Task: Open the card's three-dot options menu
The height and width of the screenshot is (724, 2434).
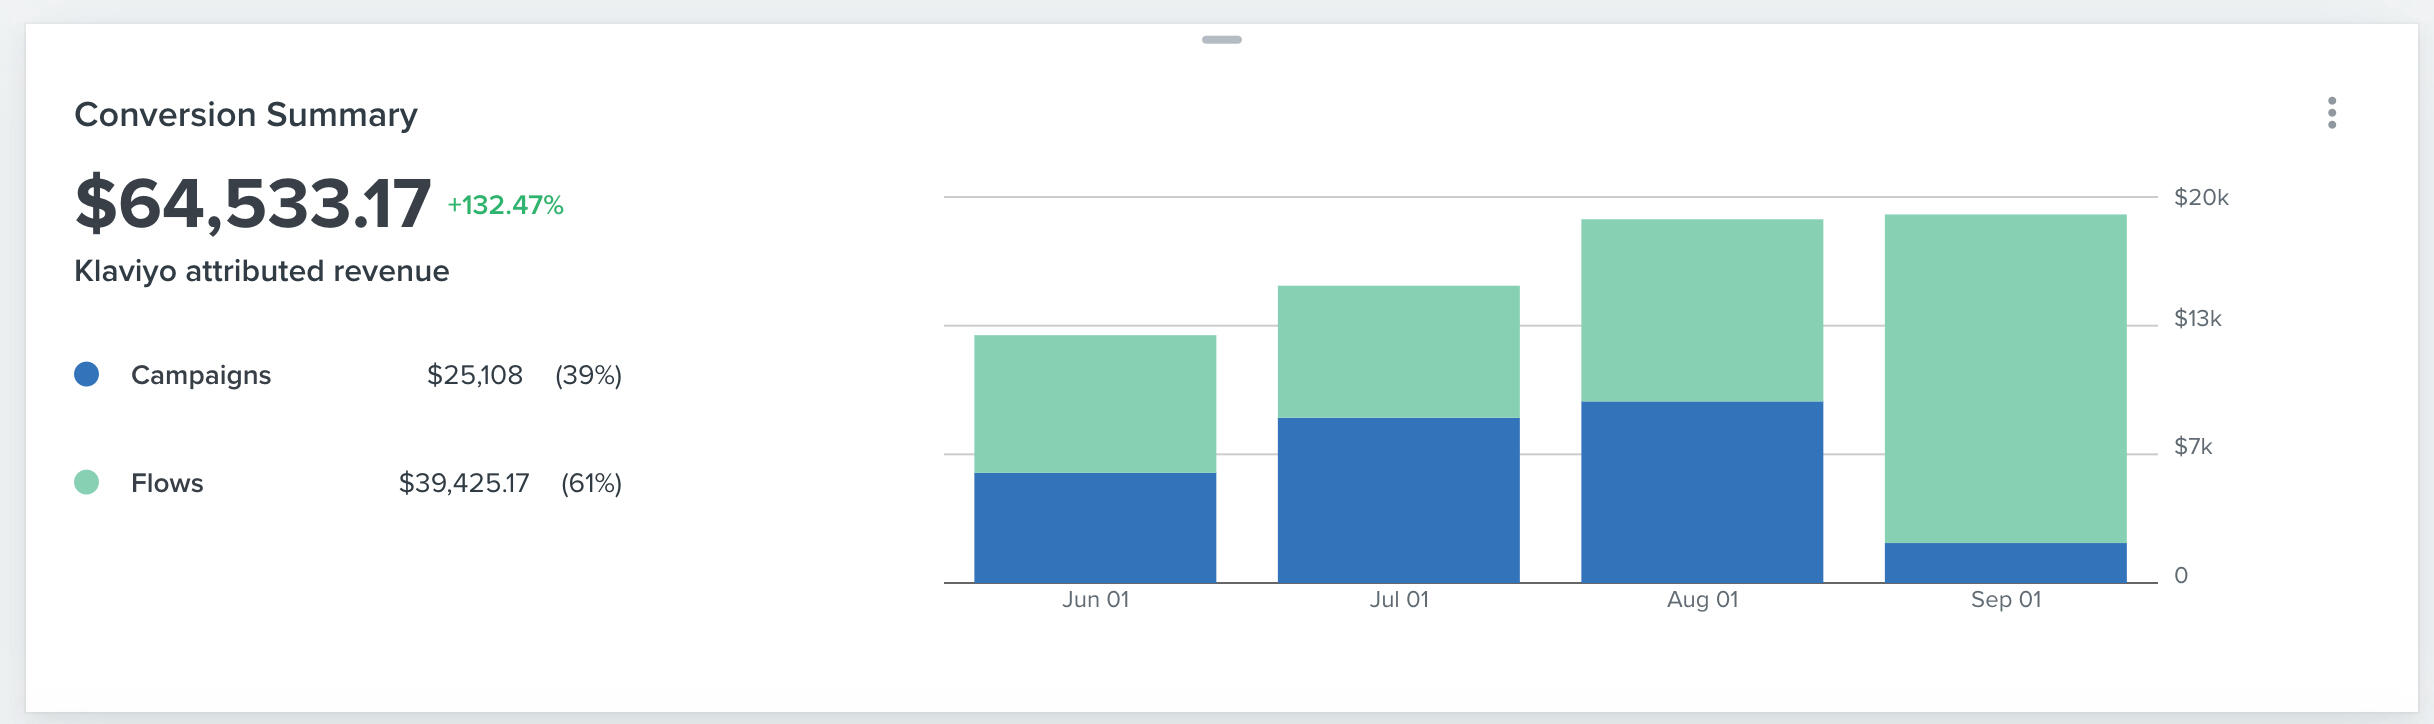Action: click(2331, 113)
